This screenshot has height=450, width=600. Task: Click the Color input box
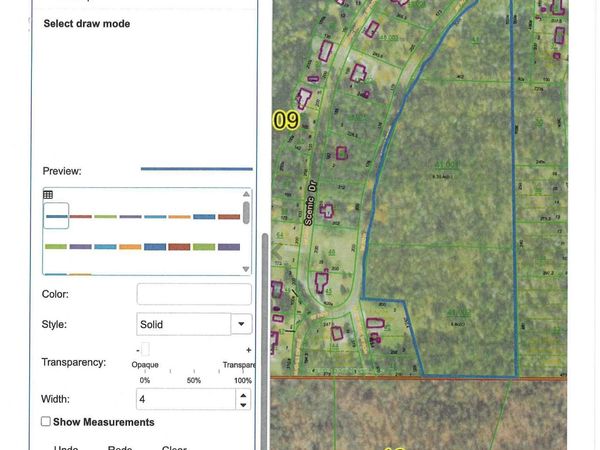coord(194,294)
